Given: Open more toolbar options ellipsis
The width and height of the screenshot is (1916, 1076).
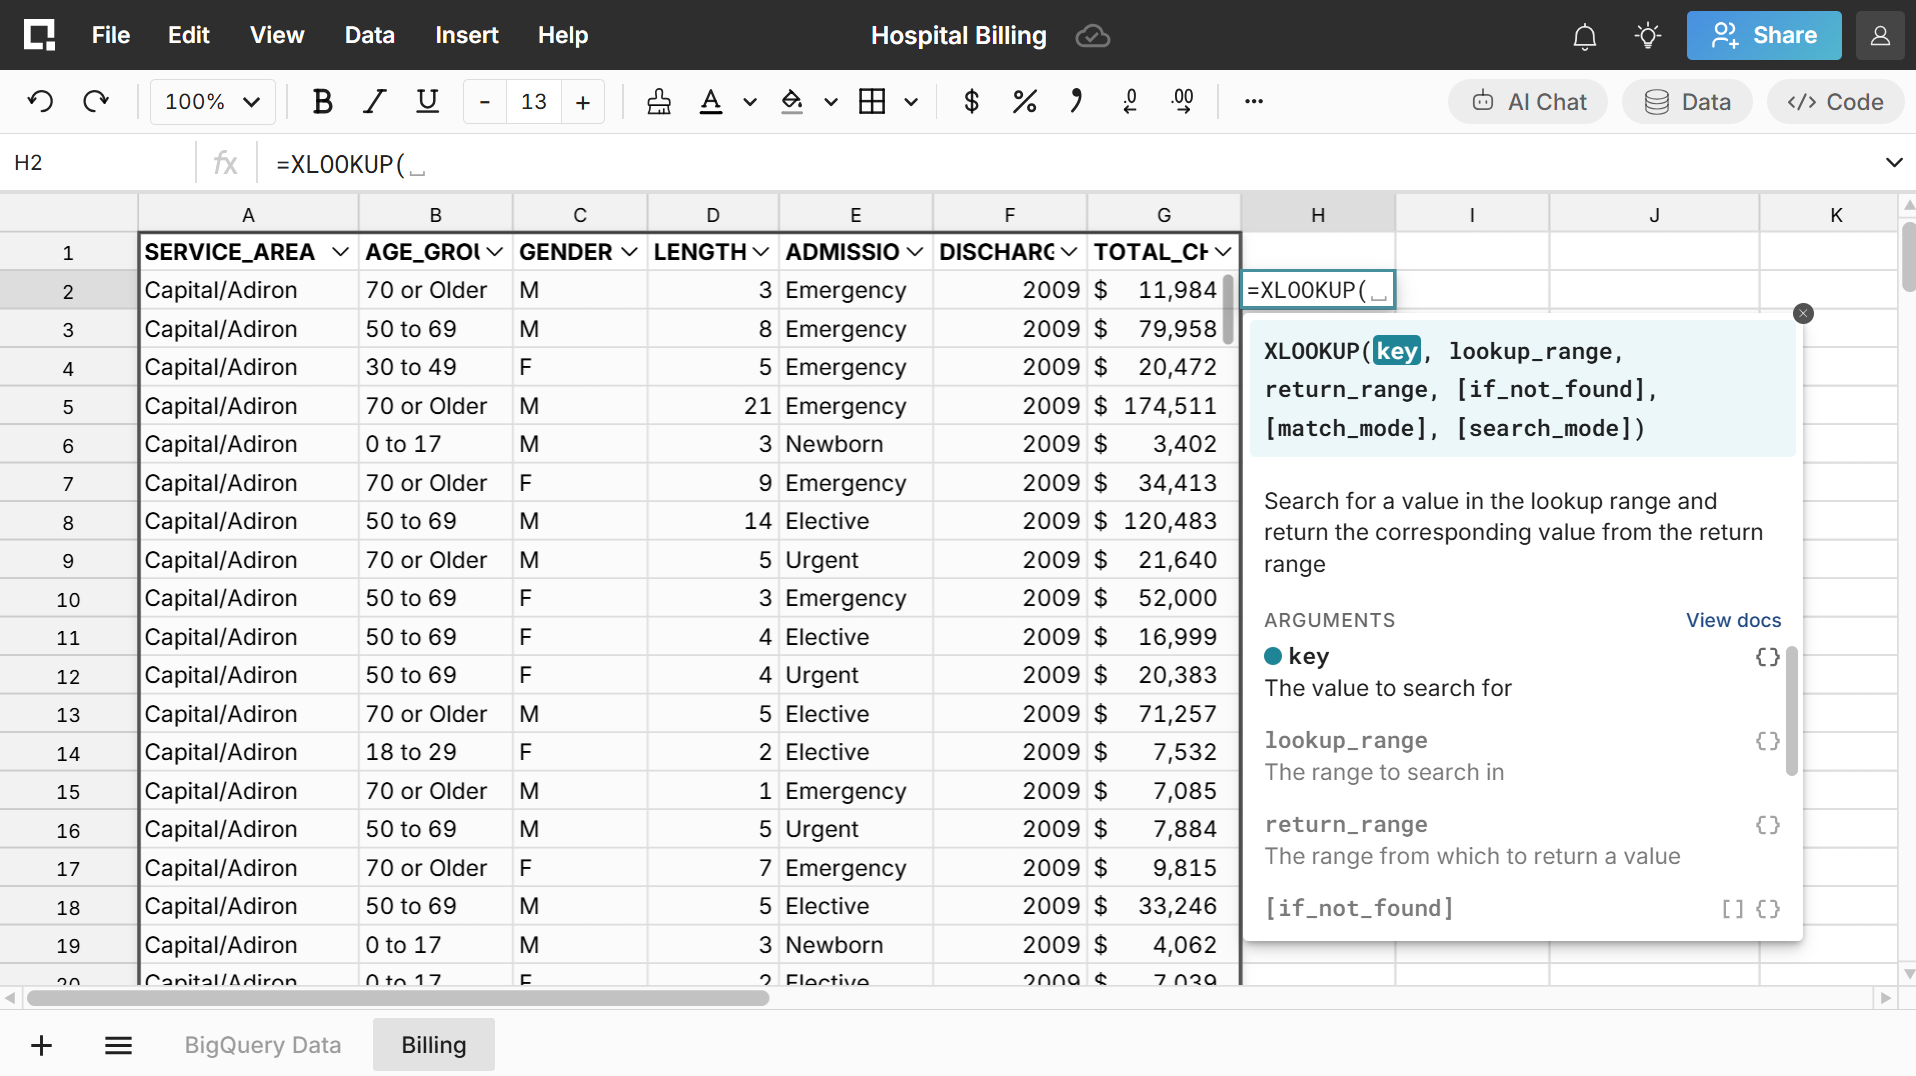Looking at the screenshot, I should click(x=1253, y=102).
